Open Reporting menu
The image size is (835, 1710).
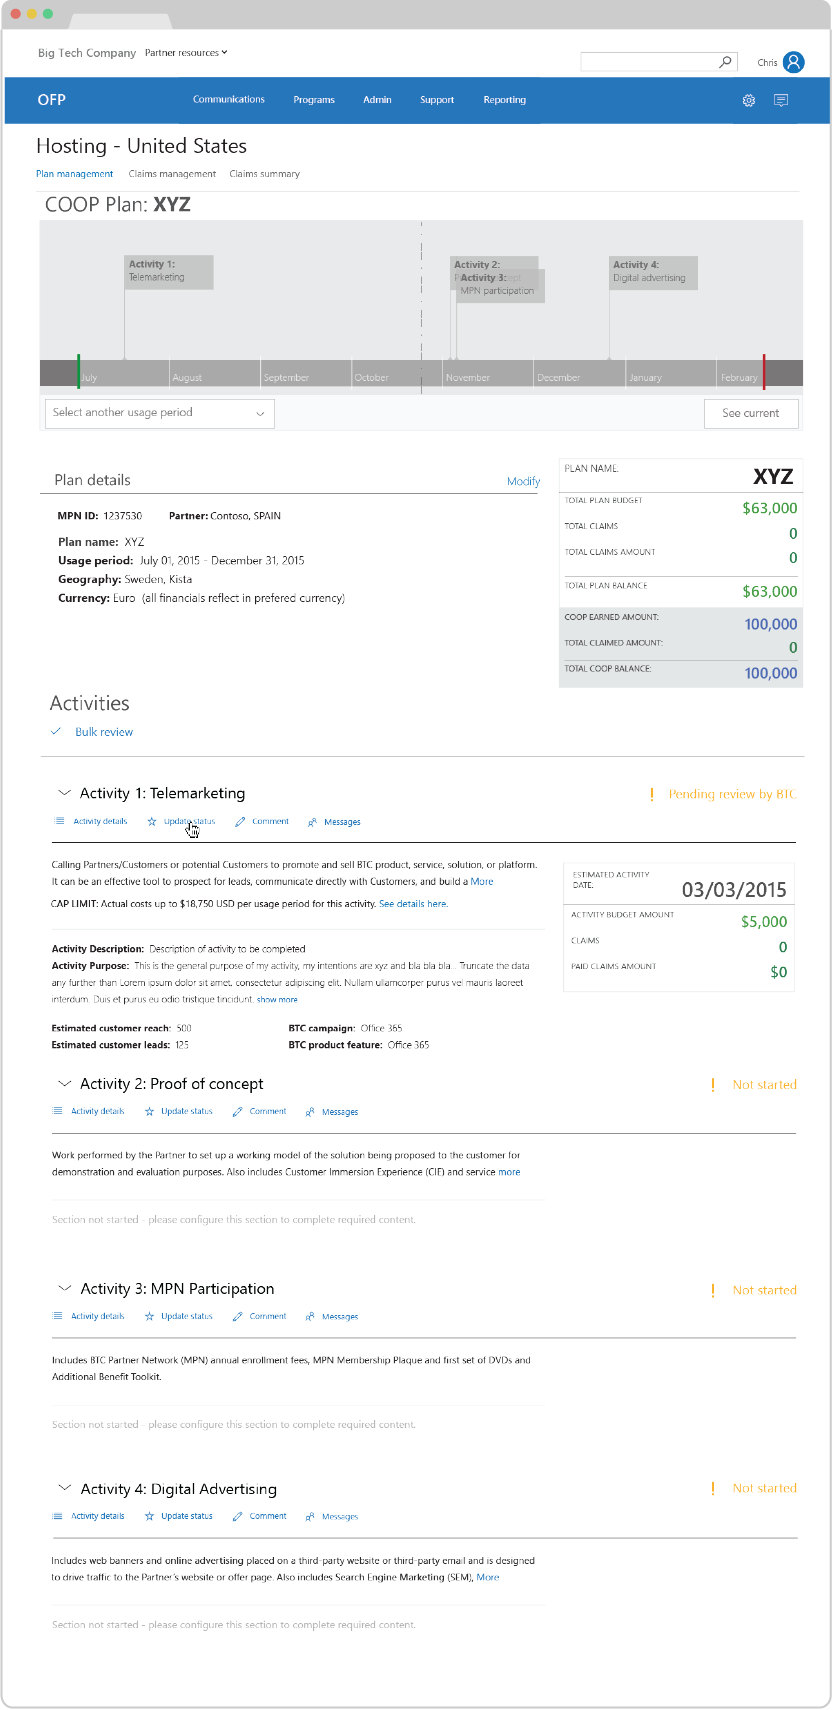pos(504,100)
